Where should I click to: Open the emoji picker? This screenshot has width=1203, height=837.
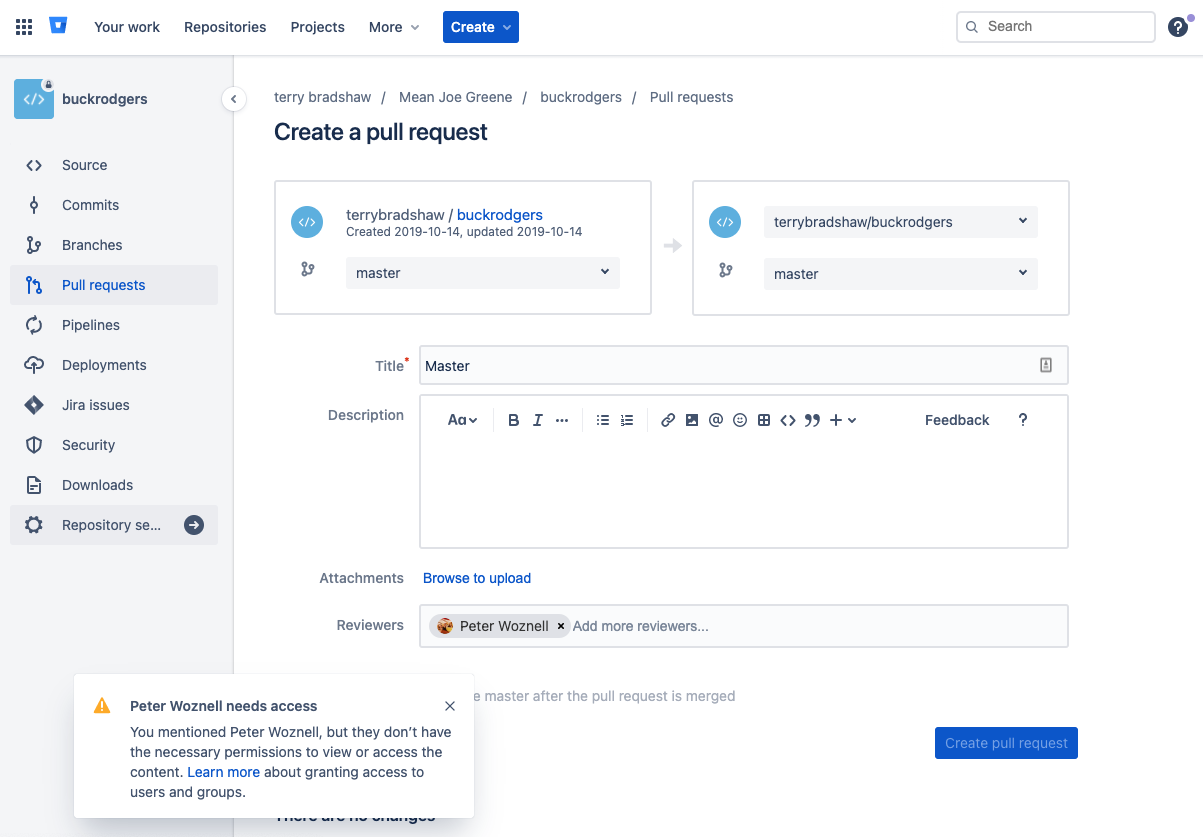click(740, 420)
